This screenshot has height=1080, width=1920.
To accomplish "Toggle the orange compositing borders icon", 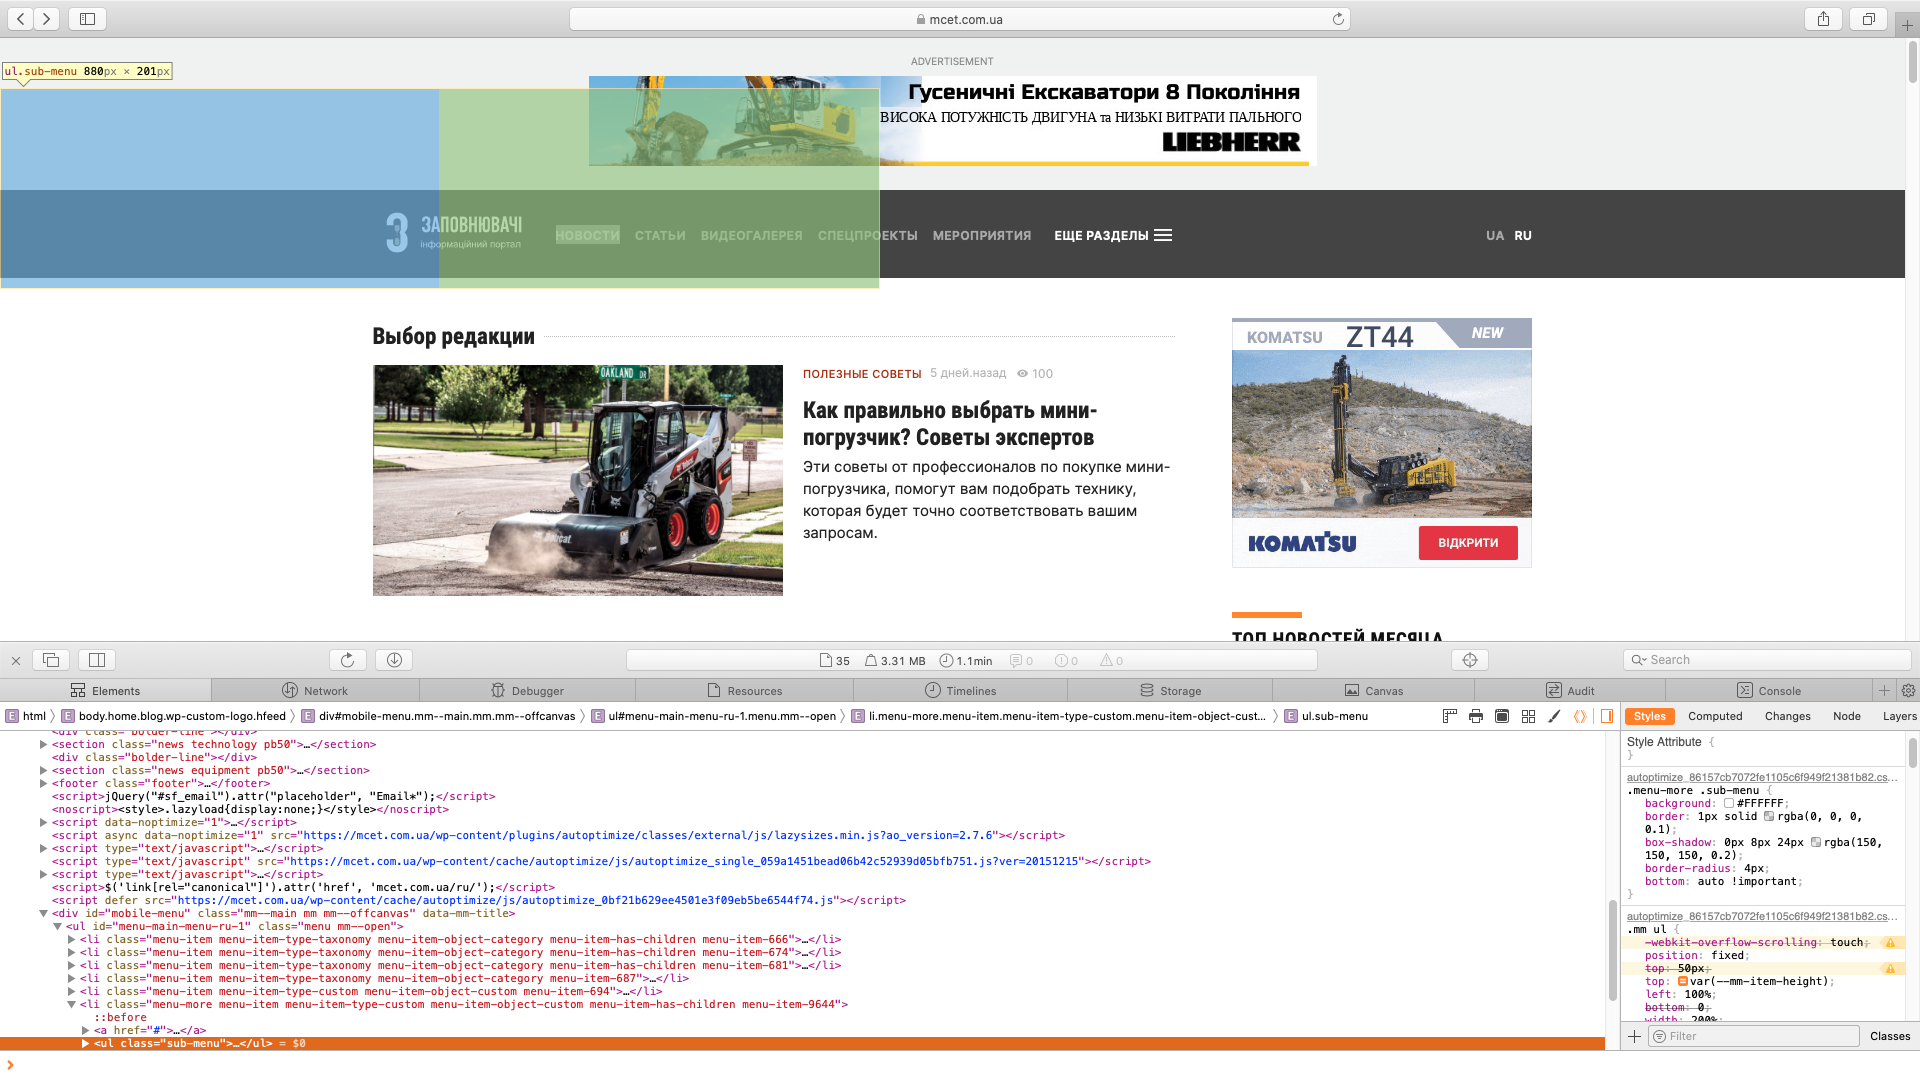I will [1580, 716].
